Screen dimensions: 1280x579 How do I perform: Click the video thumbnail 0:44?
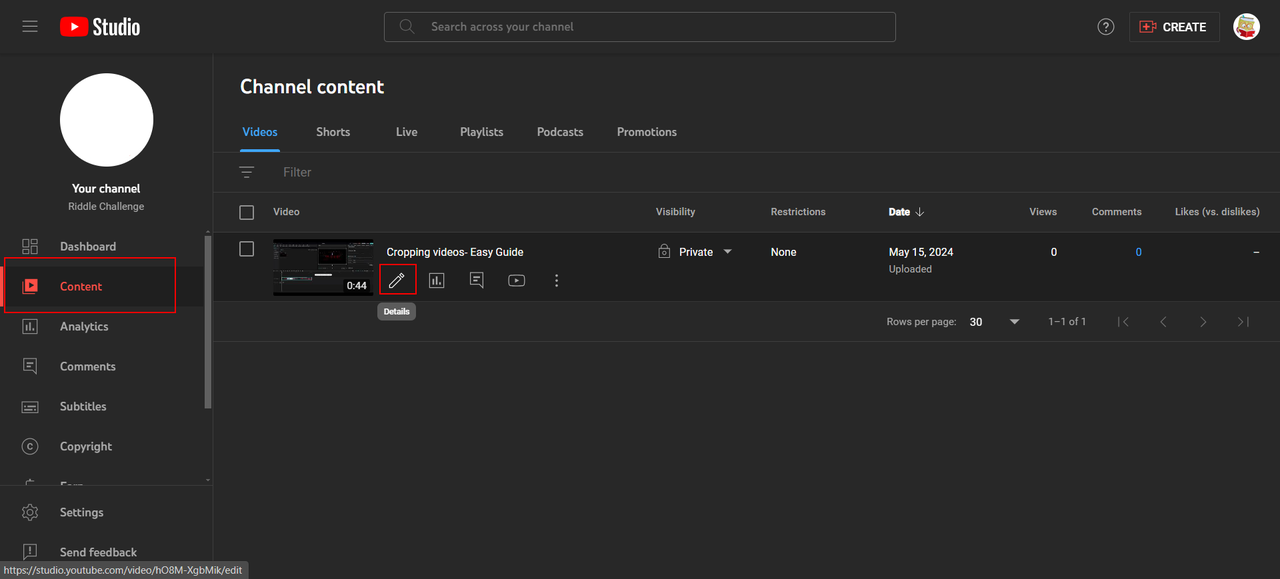323,267
